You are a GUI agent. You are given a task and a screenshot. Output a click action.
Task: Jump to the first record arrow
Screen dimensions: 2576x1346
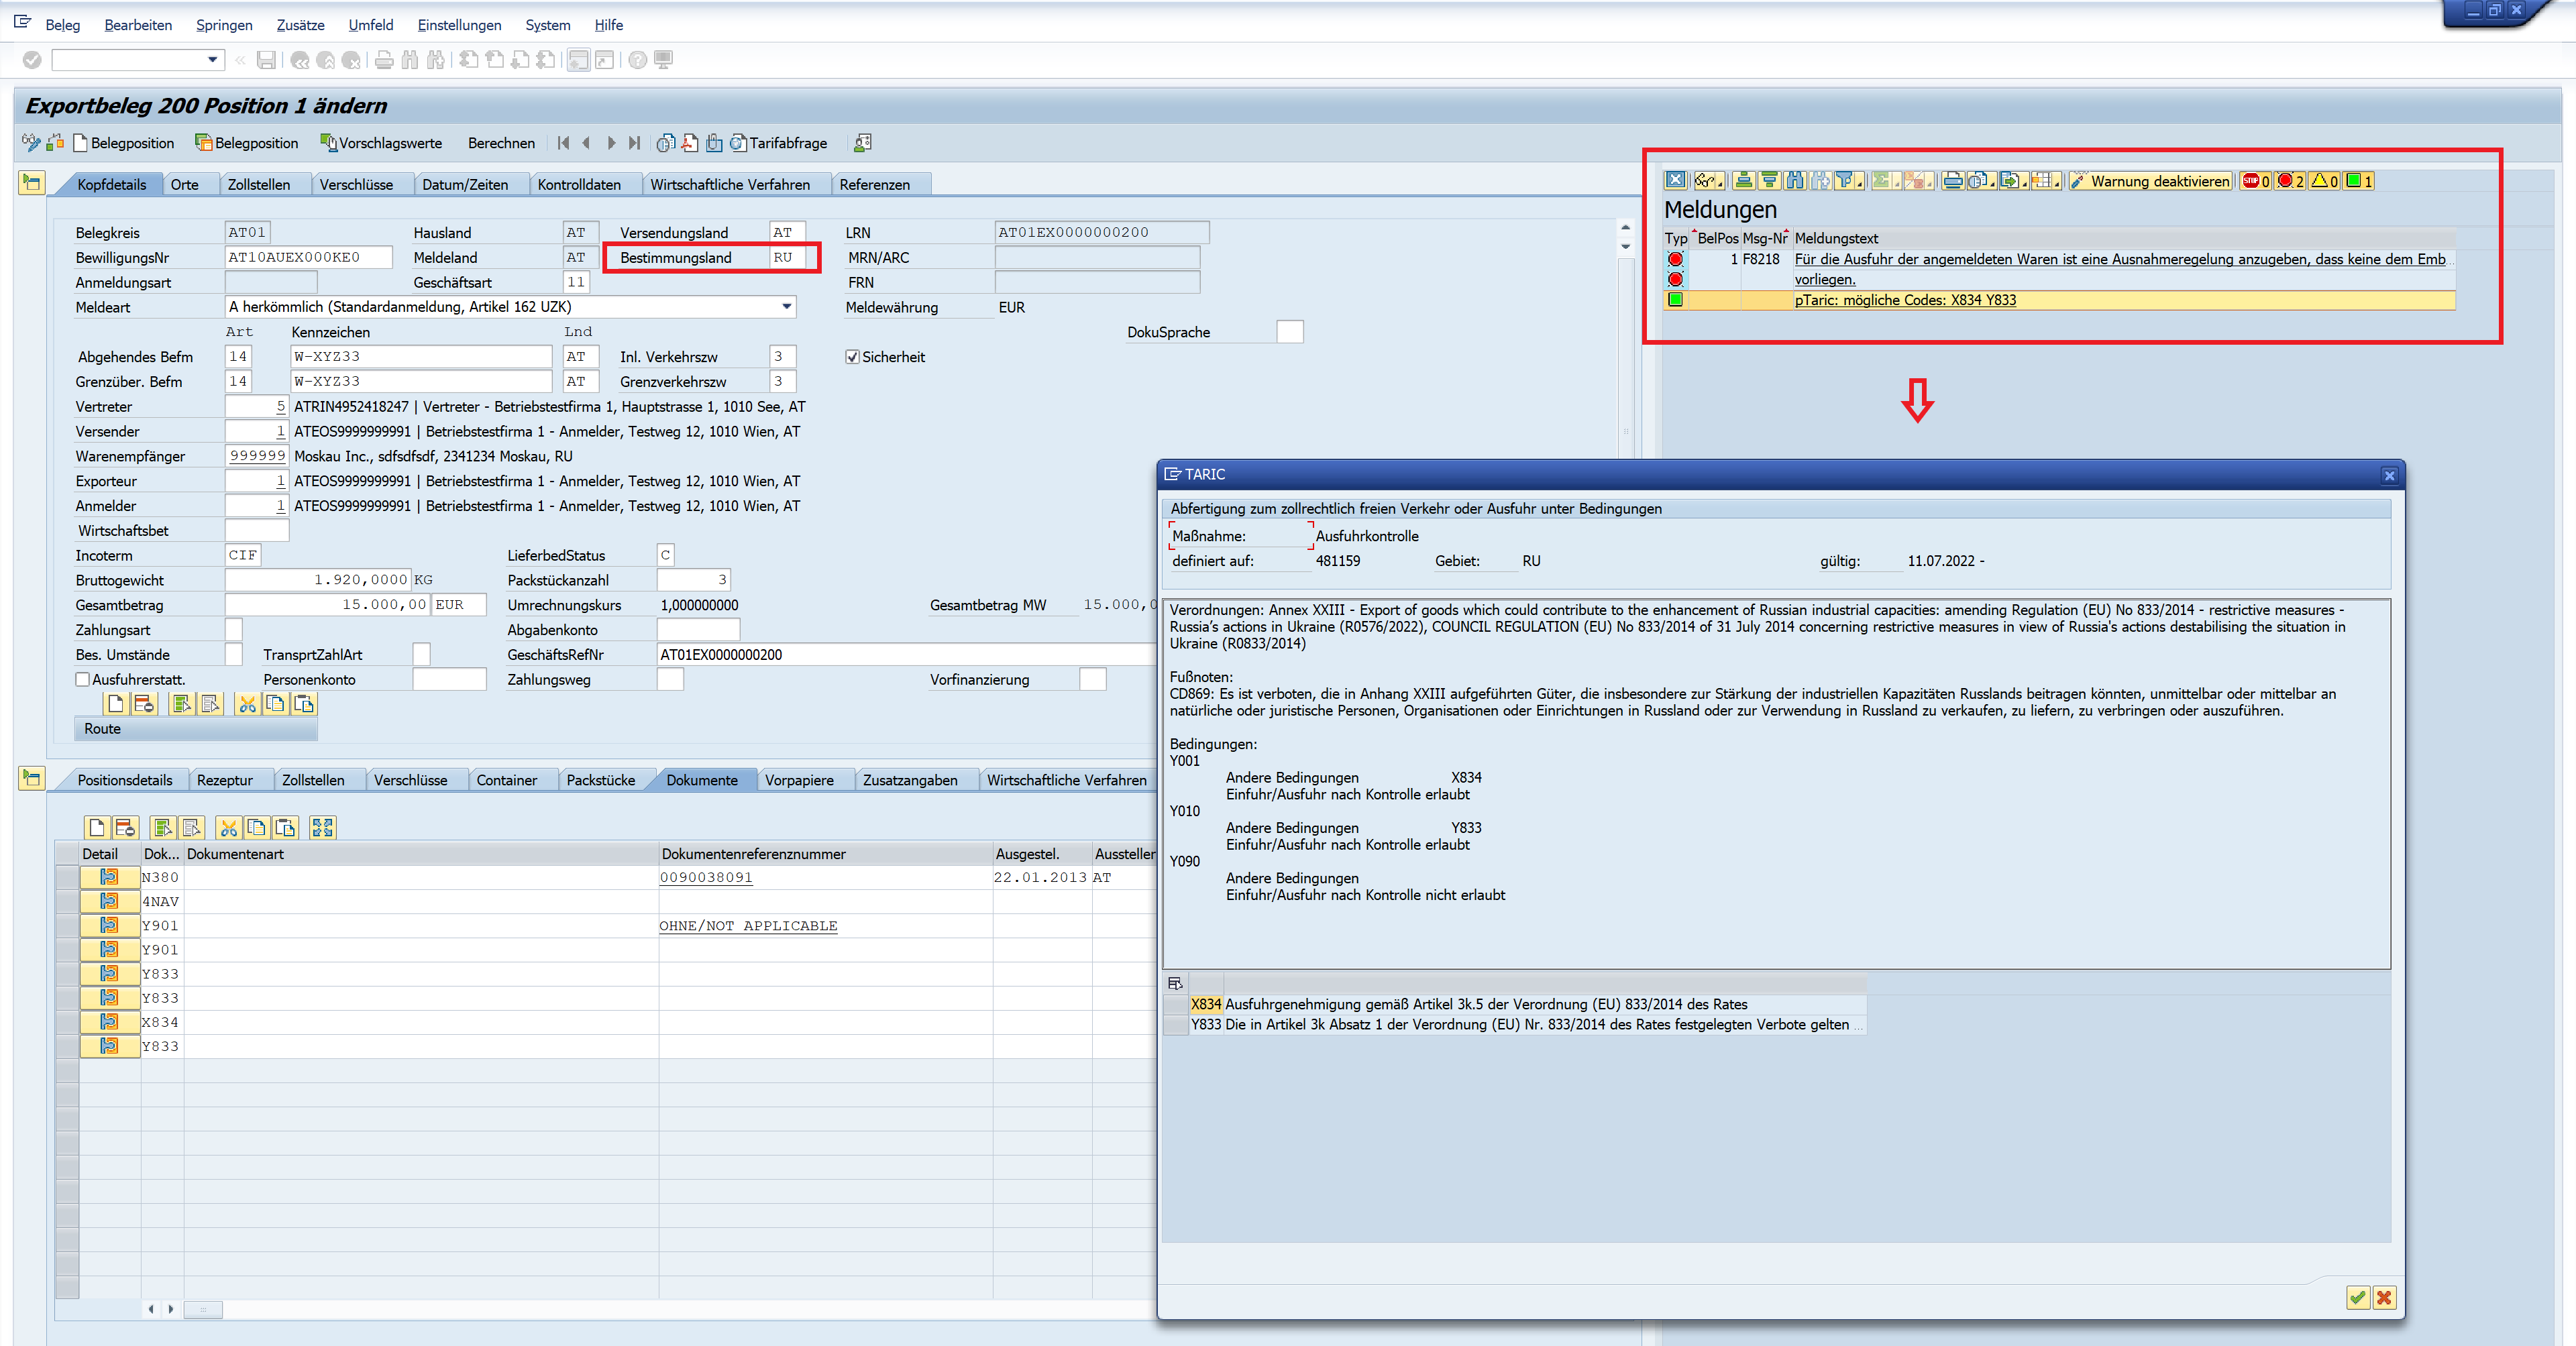point(563,143)
